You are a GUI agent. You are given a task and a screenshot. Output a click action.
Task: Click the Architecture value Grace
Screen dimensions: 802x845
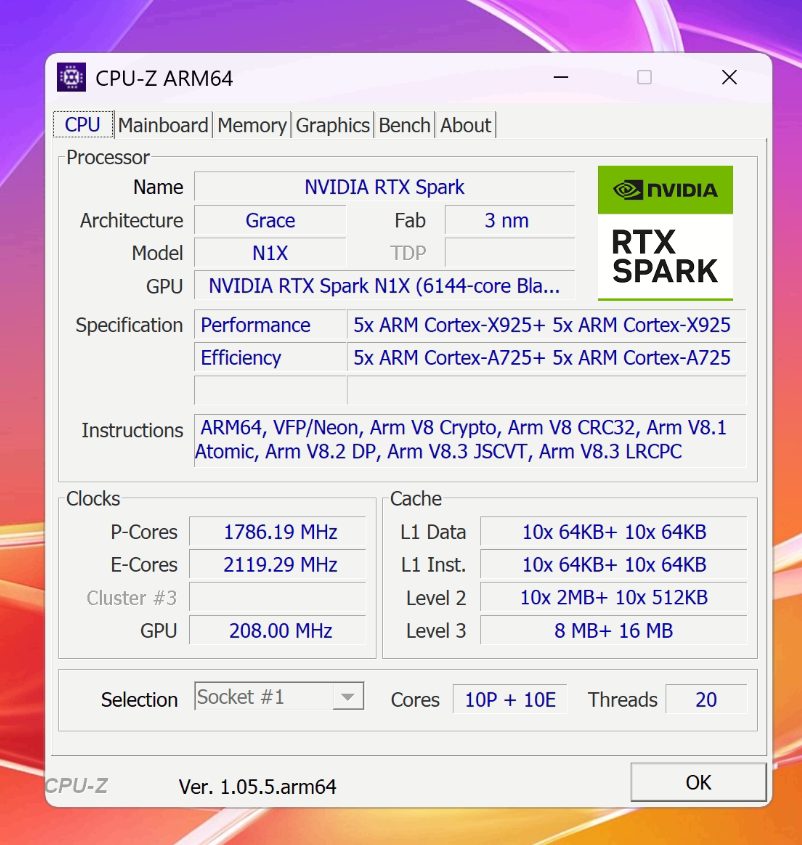coord(270,220)
